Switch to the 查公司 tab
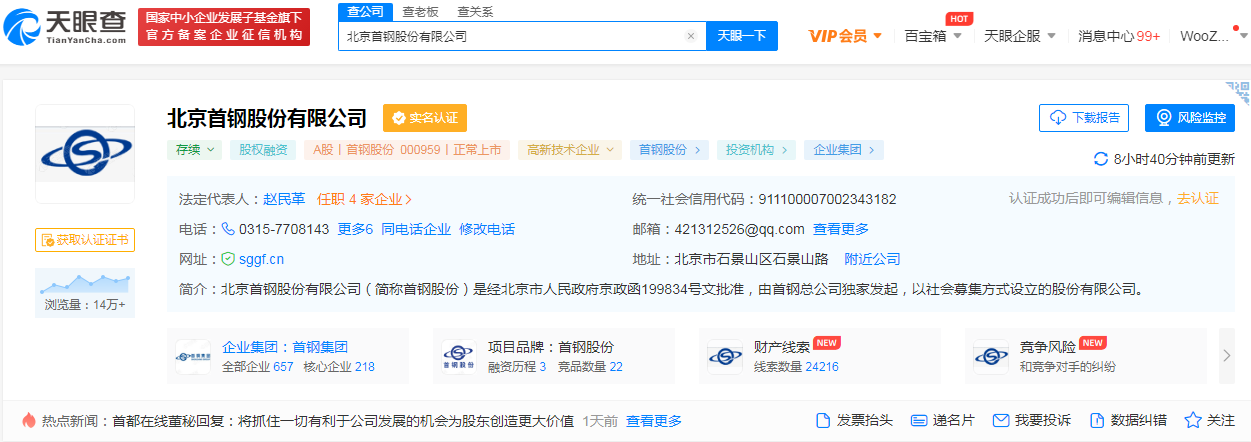1251x442 pixels. [365, 12]
